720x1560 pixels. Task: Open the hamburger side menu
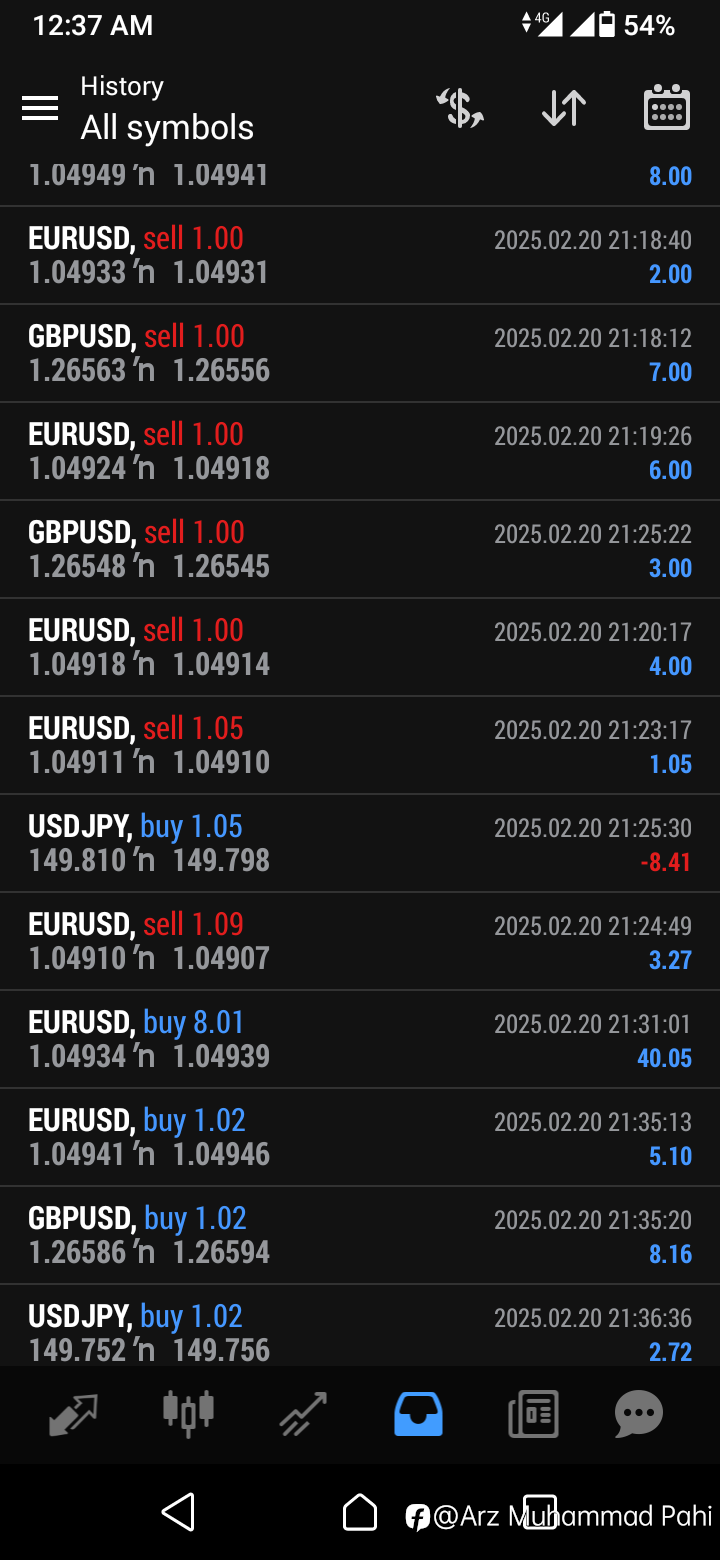point(40,108)
